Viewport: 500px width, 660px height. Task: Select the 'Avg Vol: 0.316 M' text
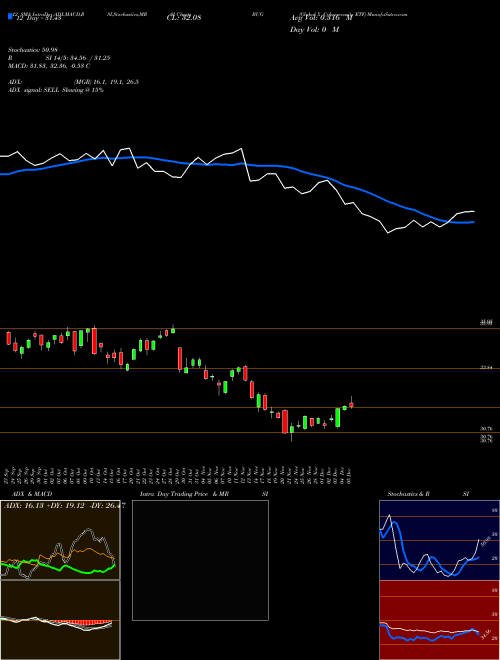(321, 18)
